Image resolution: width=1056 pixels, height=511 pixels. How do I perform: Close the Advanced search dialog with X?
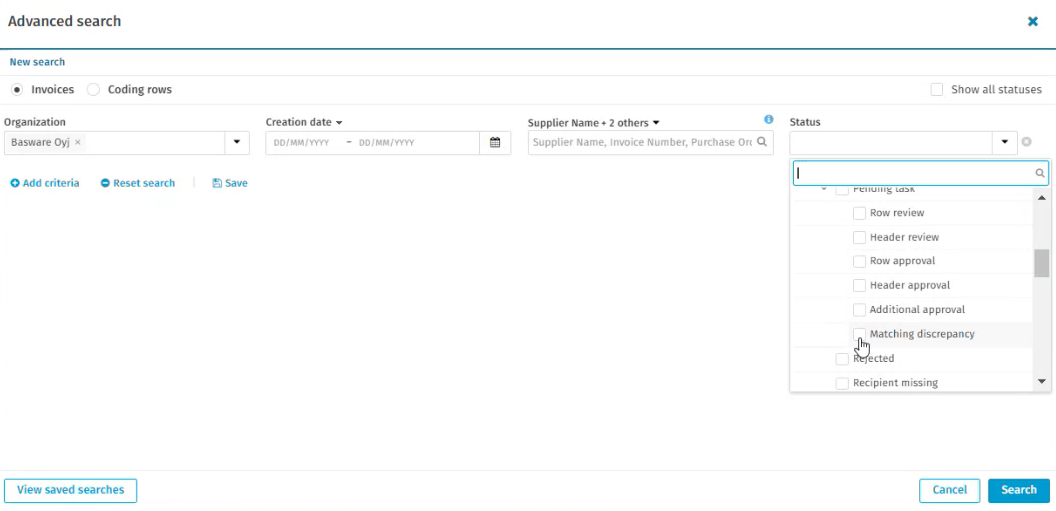point(1032,22)
